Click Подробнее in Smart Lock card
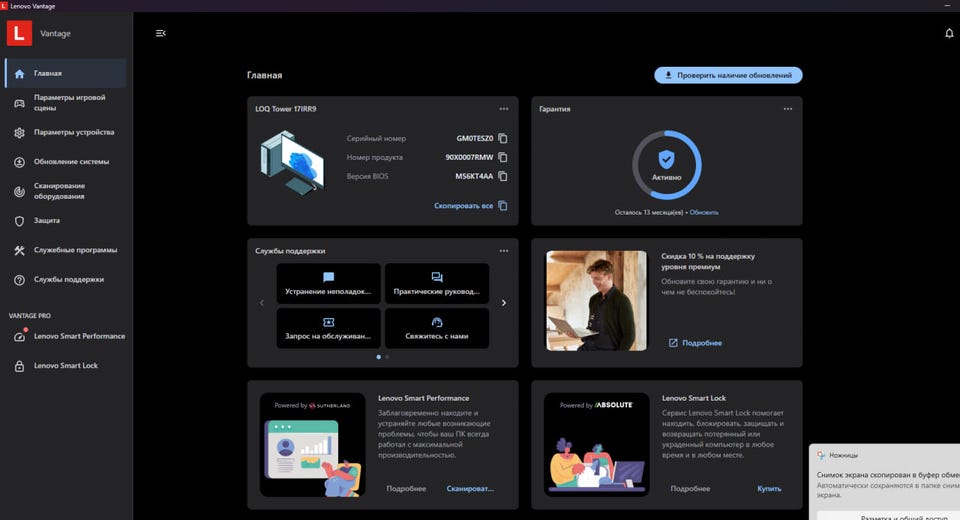This screenshot has height=520, width=960. (x=691, y=489)
